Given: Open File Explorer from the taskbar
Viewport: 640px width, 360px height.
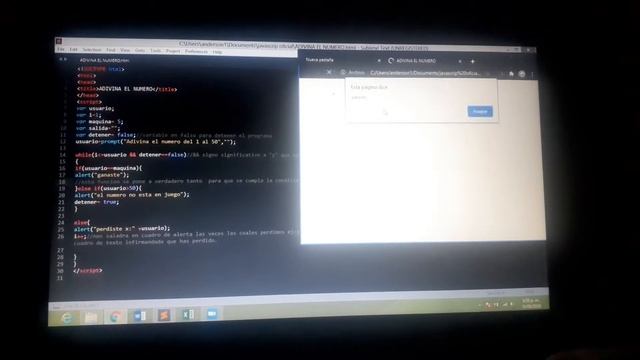Looking at the screenshot, I should pos(91,317).
